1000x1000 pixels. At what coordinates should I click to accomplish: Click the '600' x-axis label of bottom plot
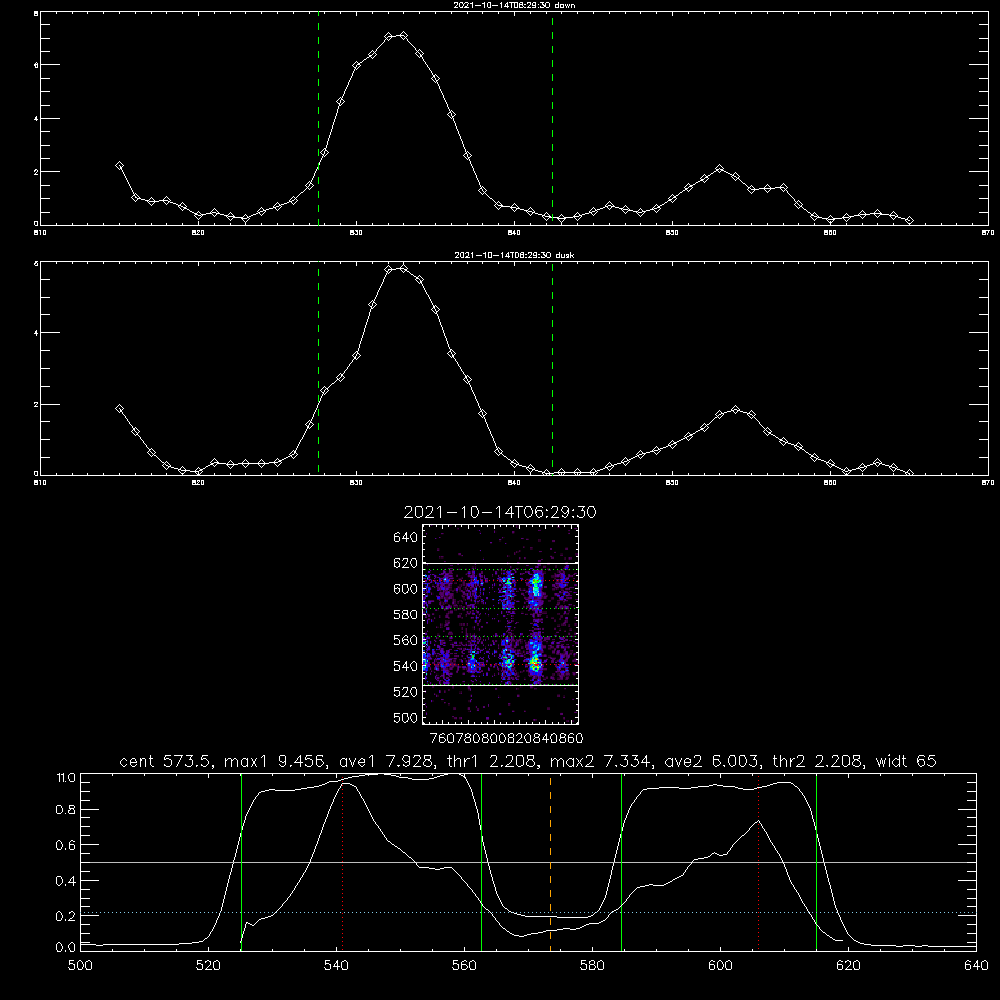point(720,966)
